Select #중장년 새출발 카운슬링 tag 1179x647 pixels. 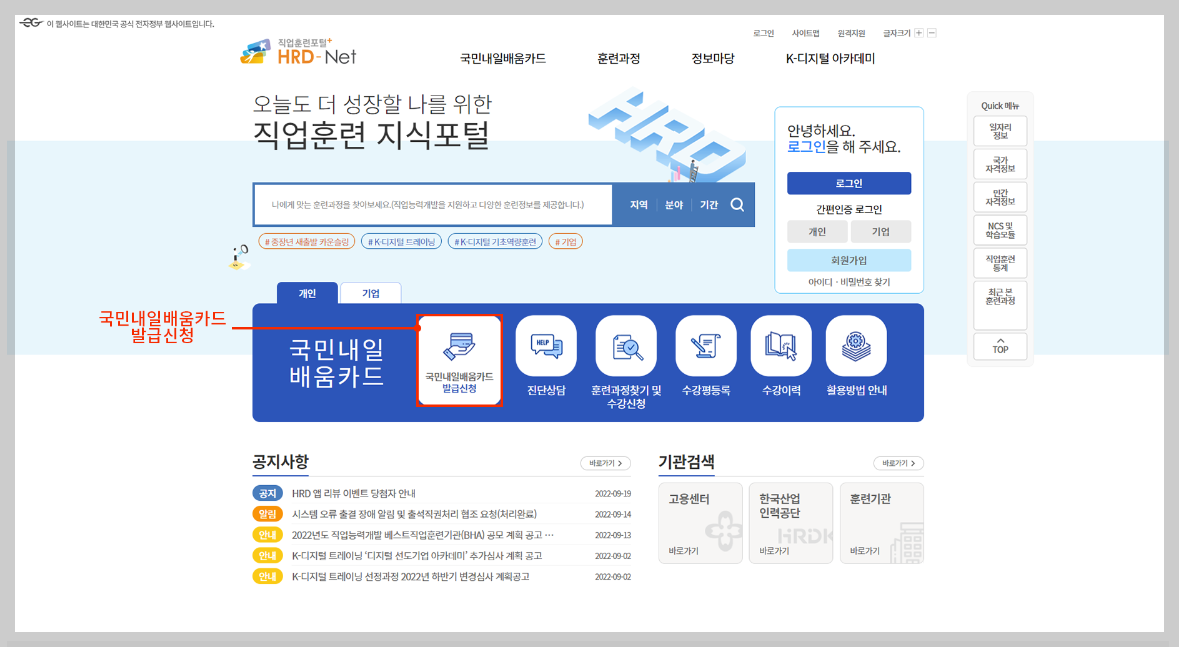pyautogui.click(x=307, y=241)
